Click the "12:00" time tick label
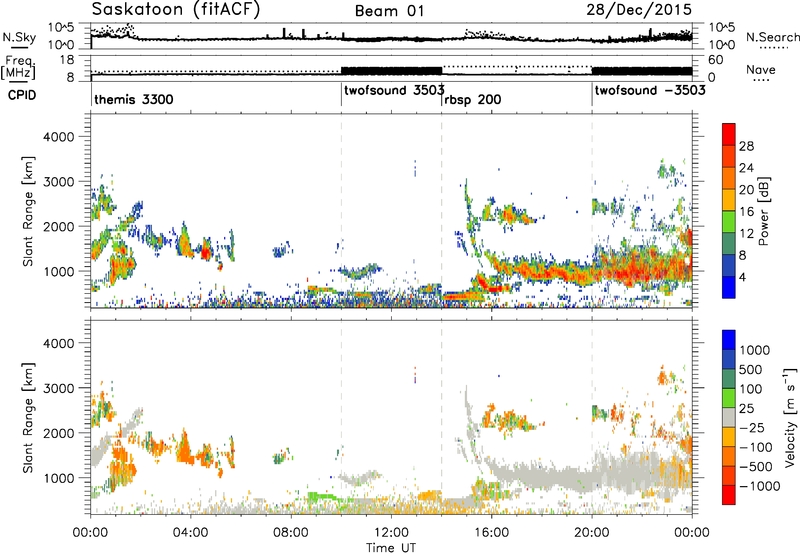Screen dimensions: 800x554 [x=391, y=533]
